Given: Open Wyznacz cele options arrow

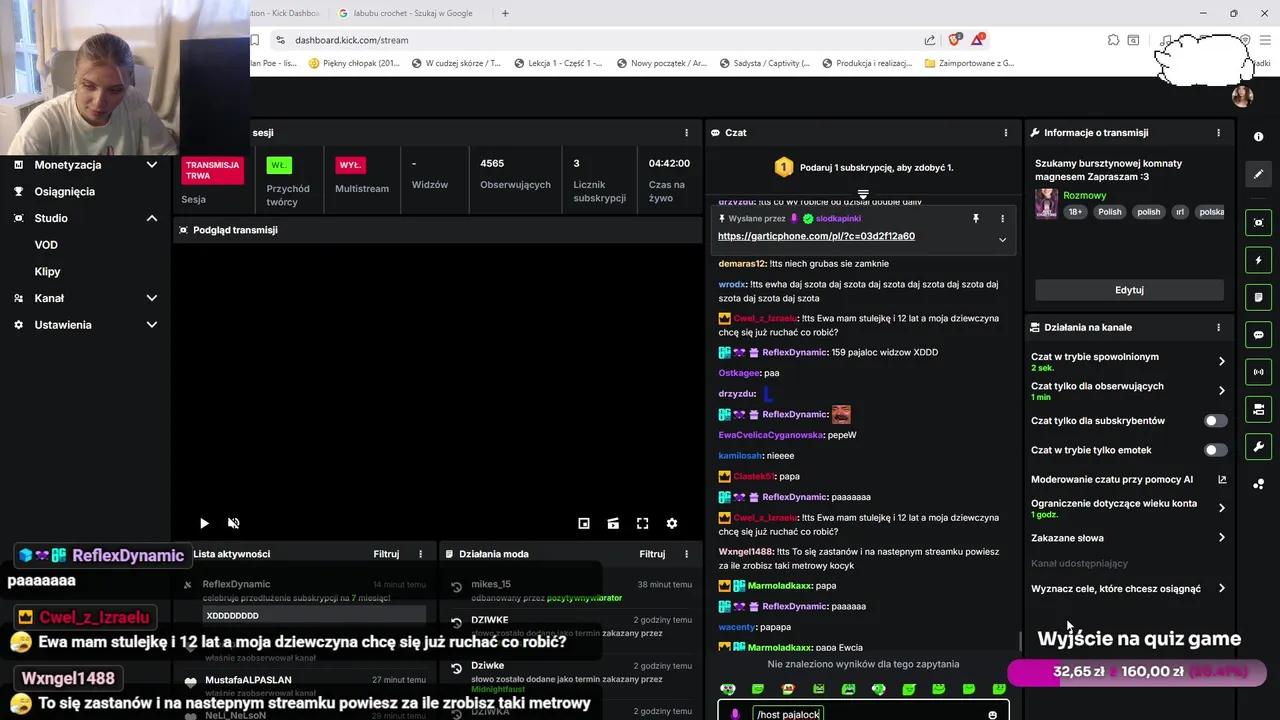Looking at the screenshot, I should click(1221, 589).
